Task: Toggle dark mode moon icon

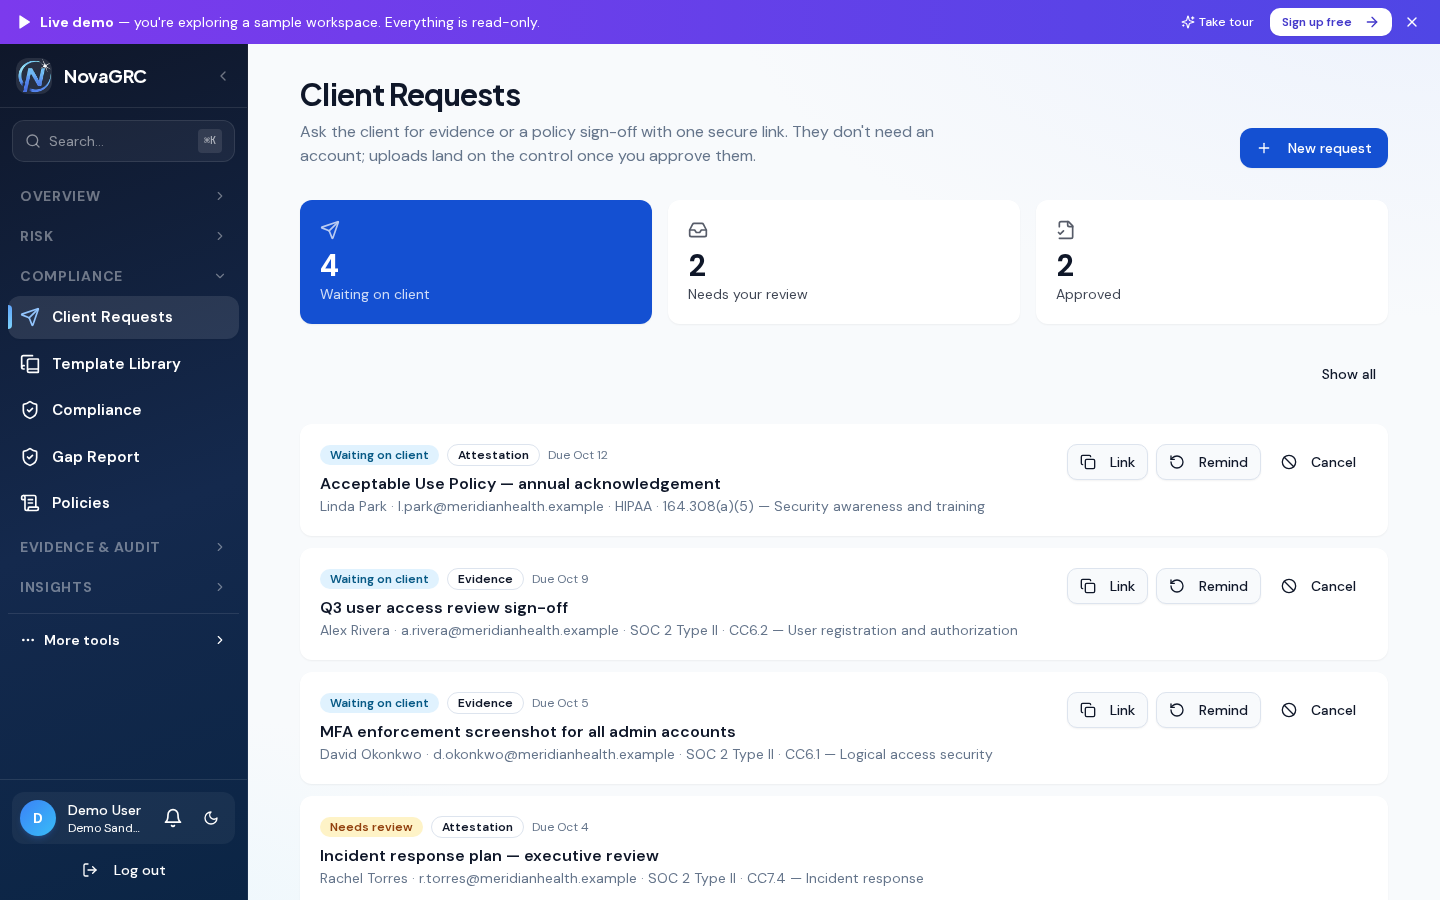Action: pos(211,818)
